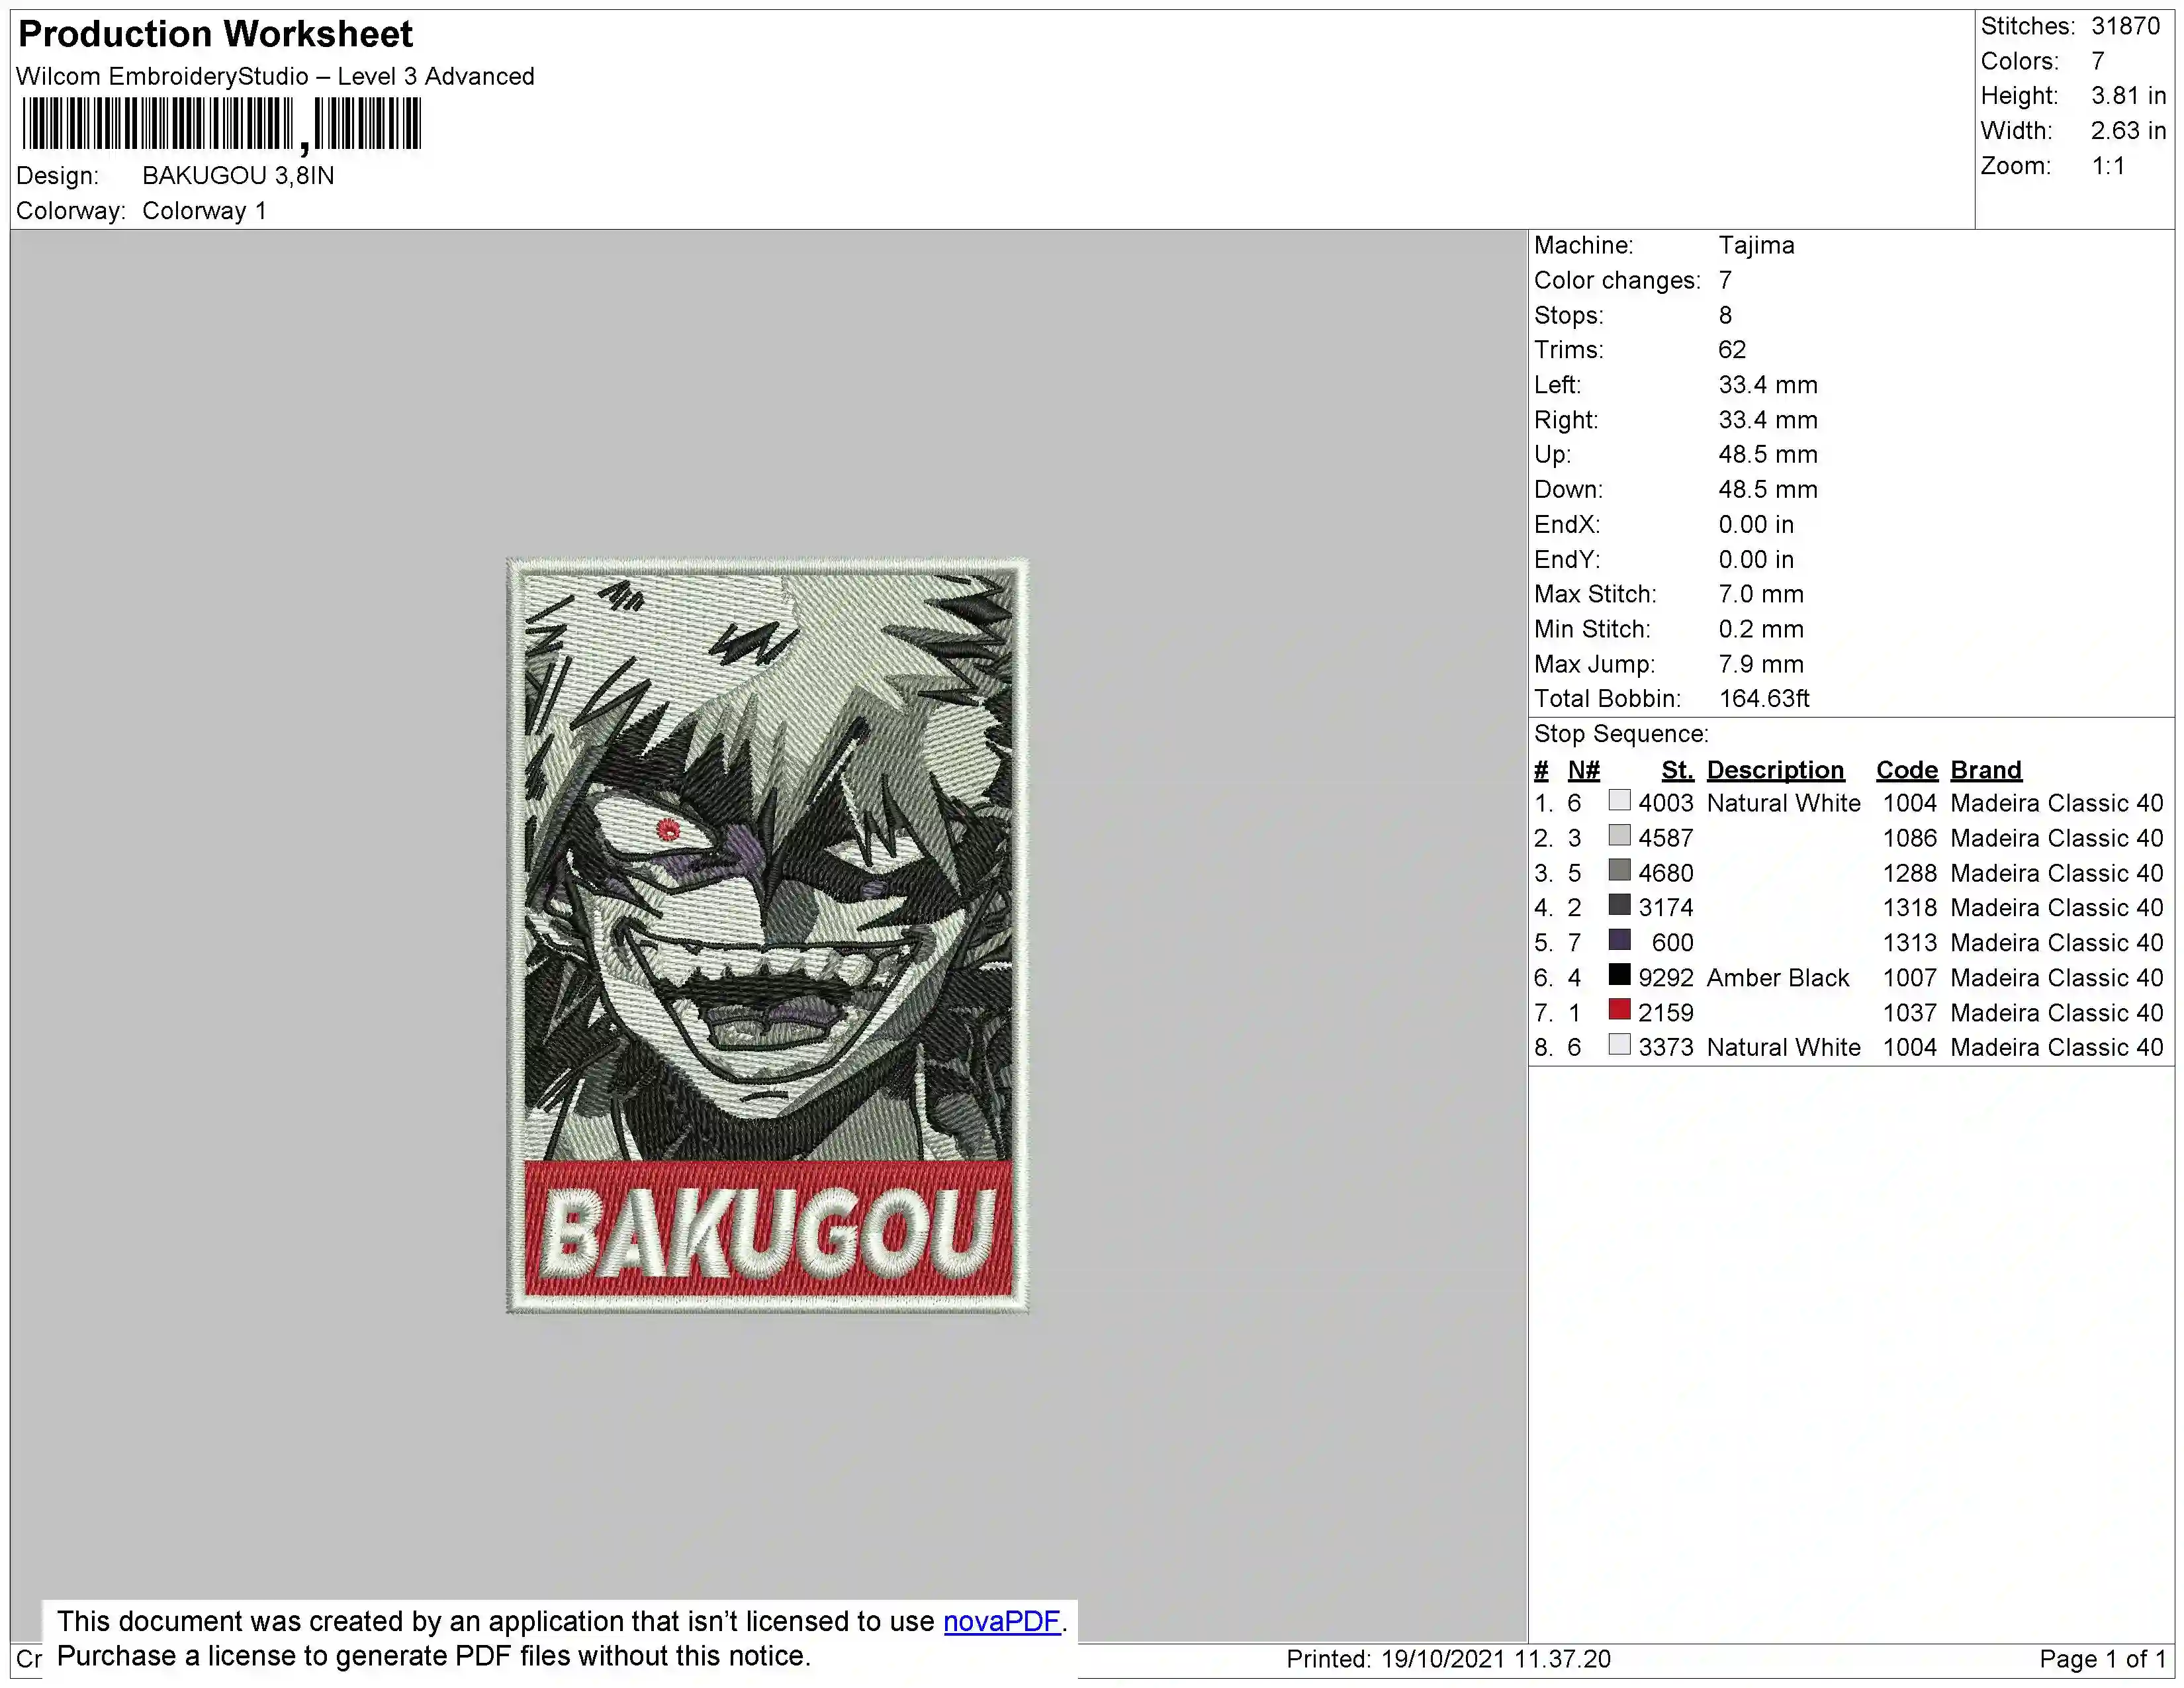
Task: Click the Code column header
Action: 1906,770
